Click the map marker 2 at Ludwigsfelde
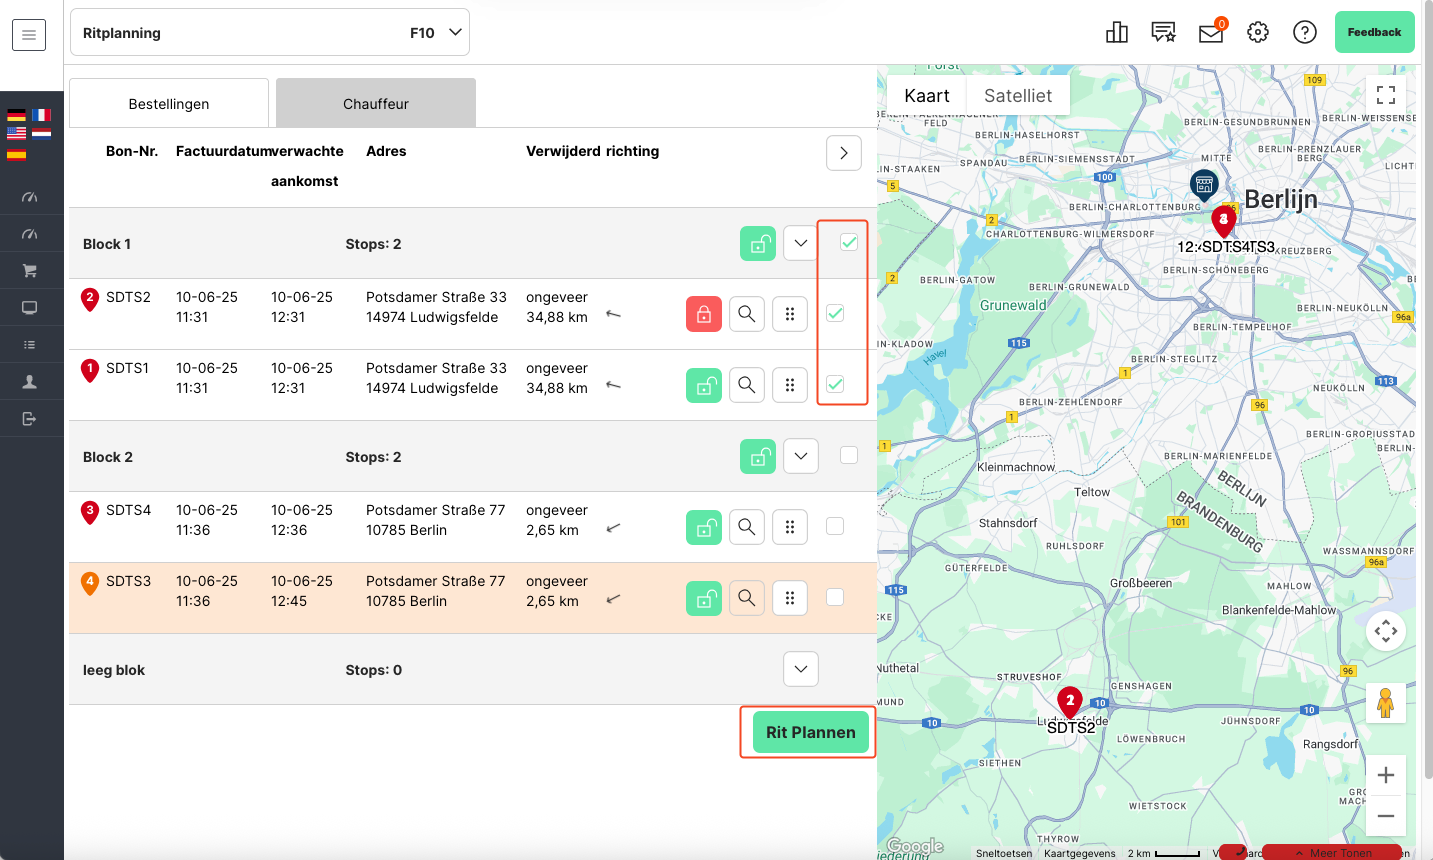1433x860 pixels. [x=1070, y=702]
